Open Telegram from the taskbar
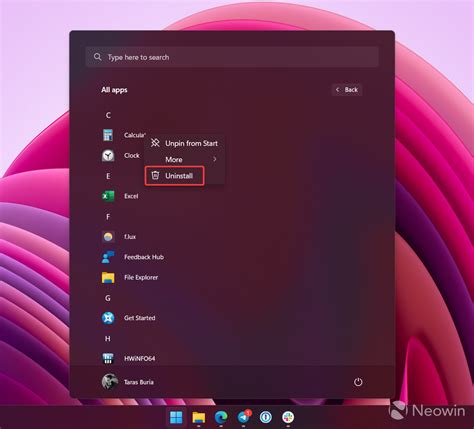 tap(244, 417)
